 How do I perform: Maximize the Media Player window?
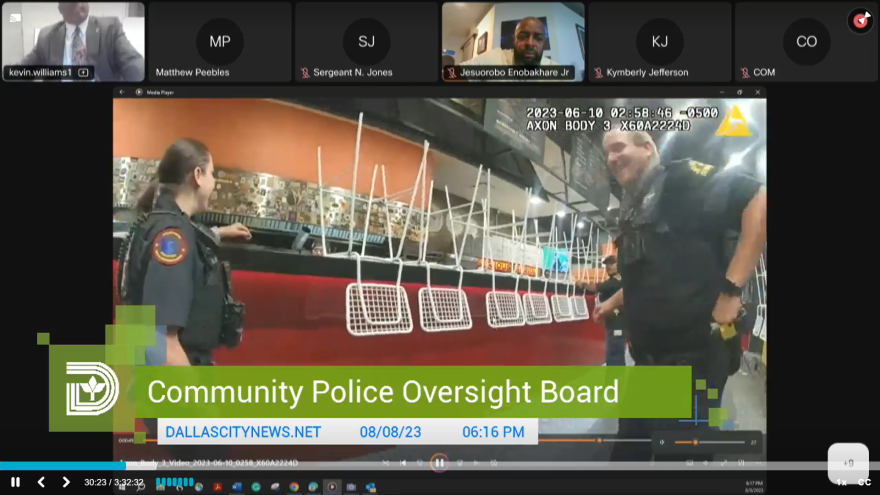point(740,92)
